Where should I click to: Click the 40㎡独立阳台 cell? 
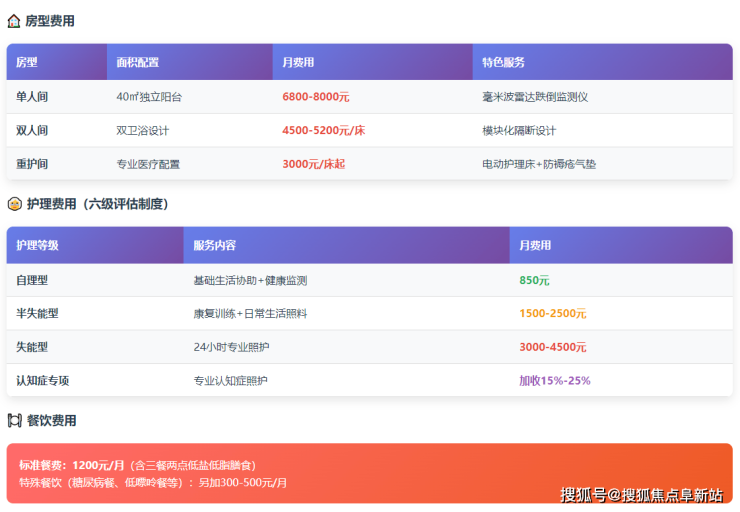pyautogui.click(x=149, y=97)
